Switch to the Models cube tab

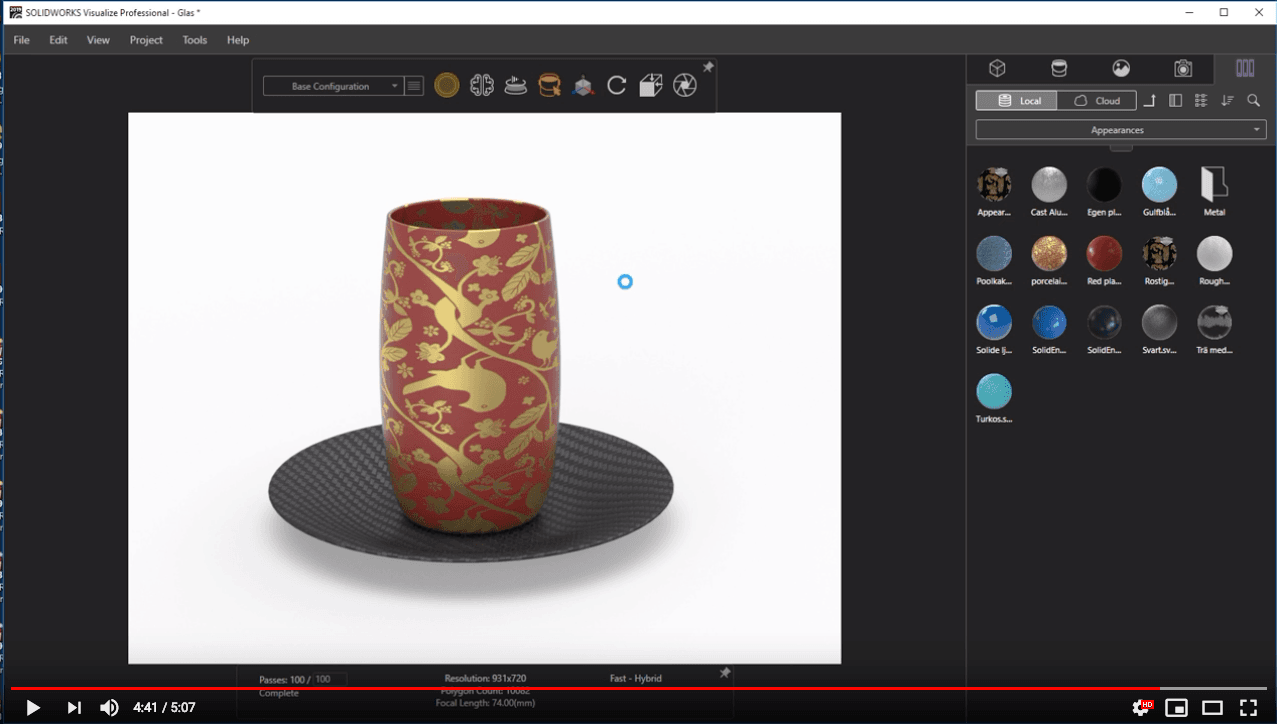[x=997, y=68]
